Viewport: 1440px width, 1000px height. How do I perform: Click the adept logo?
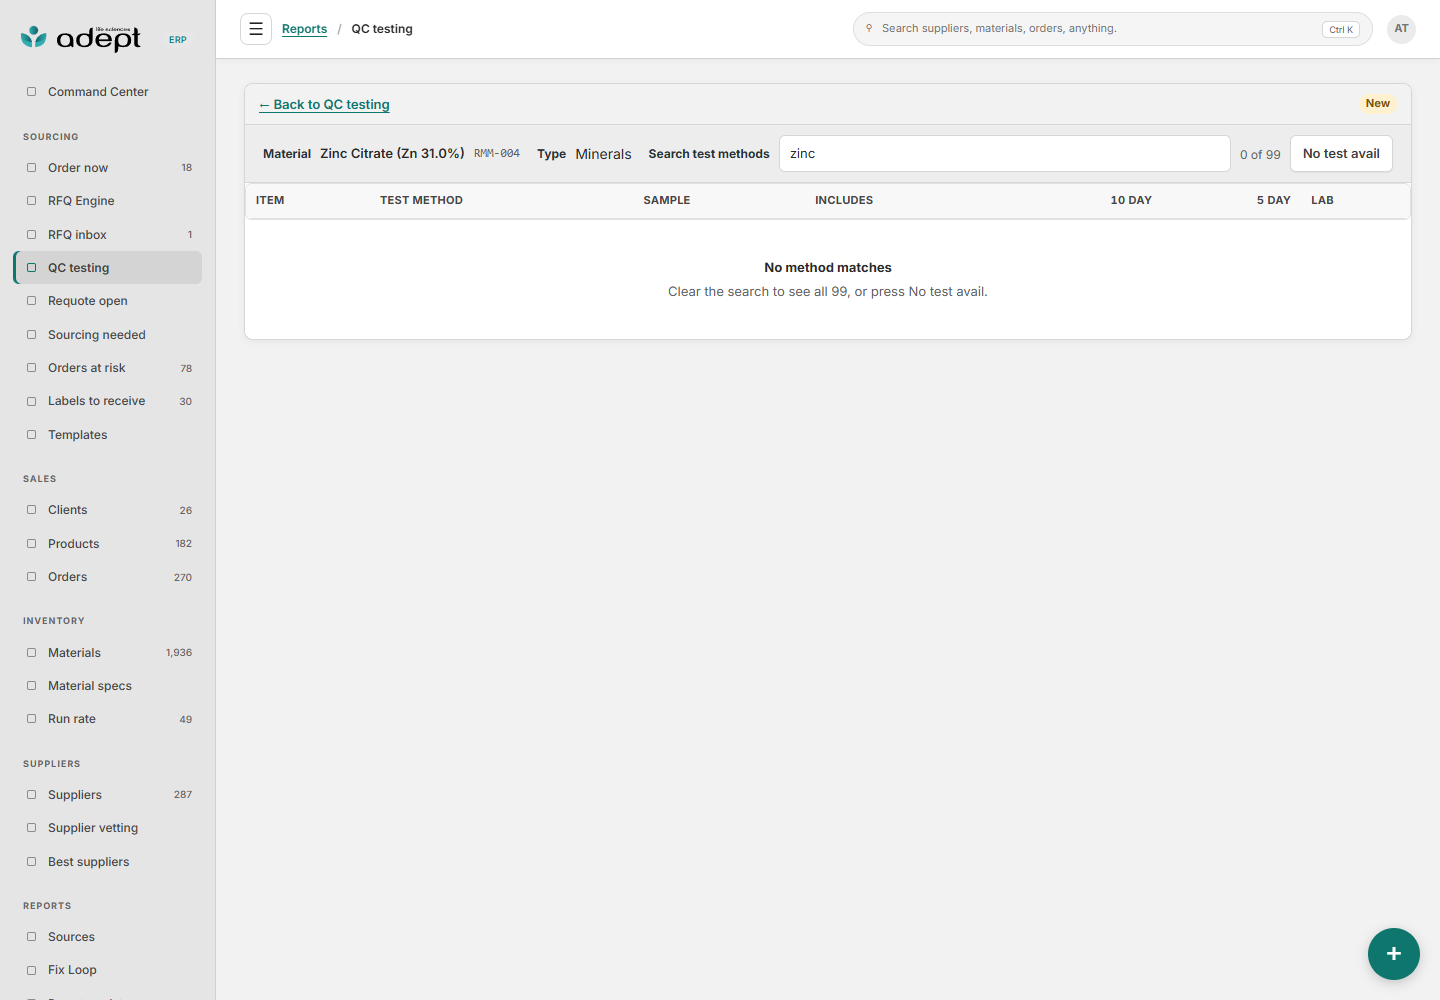pos(81,38)
